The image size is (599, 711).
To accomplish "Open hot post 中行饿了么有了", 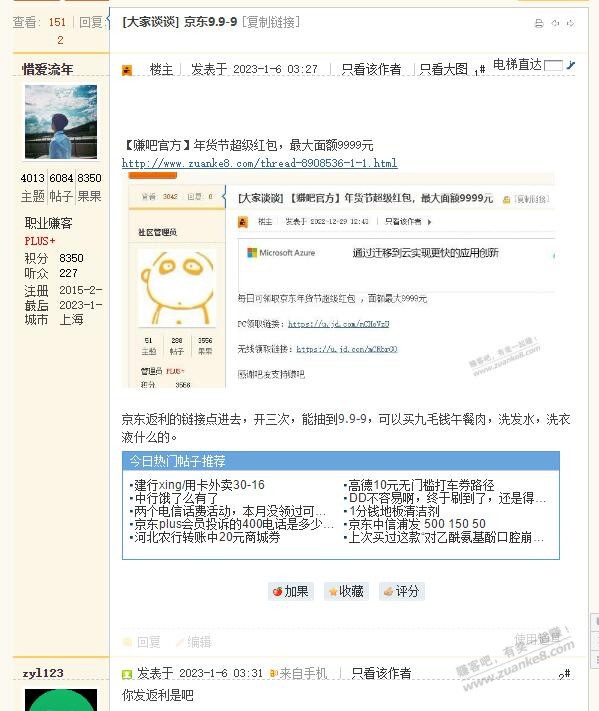I will click(x=176, y=498).
